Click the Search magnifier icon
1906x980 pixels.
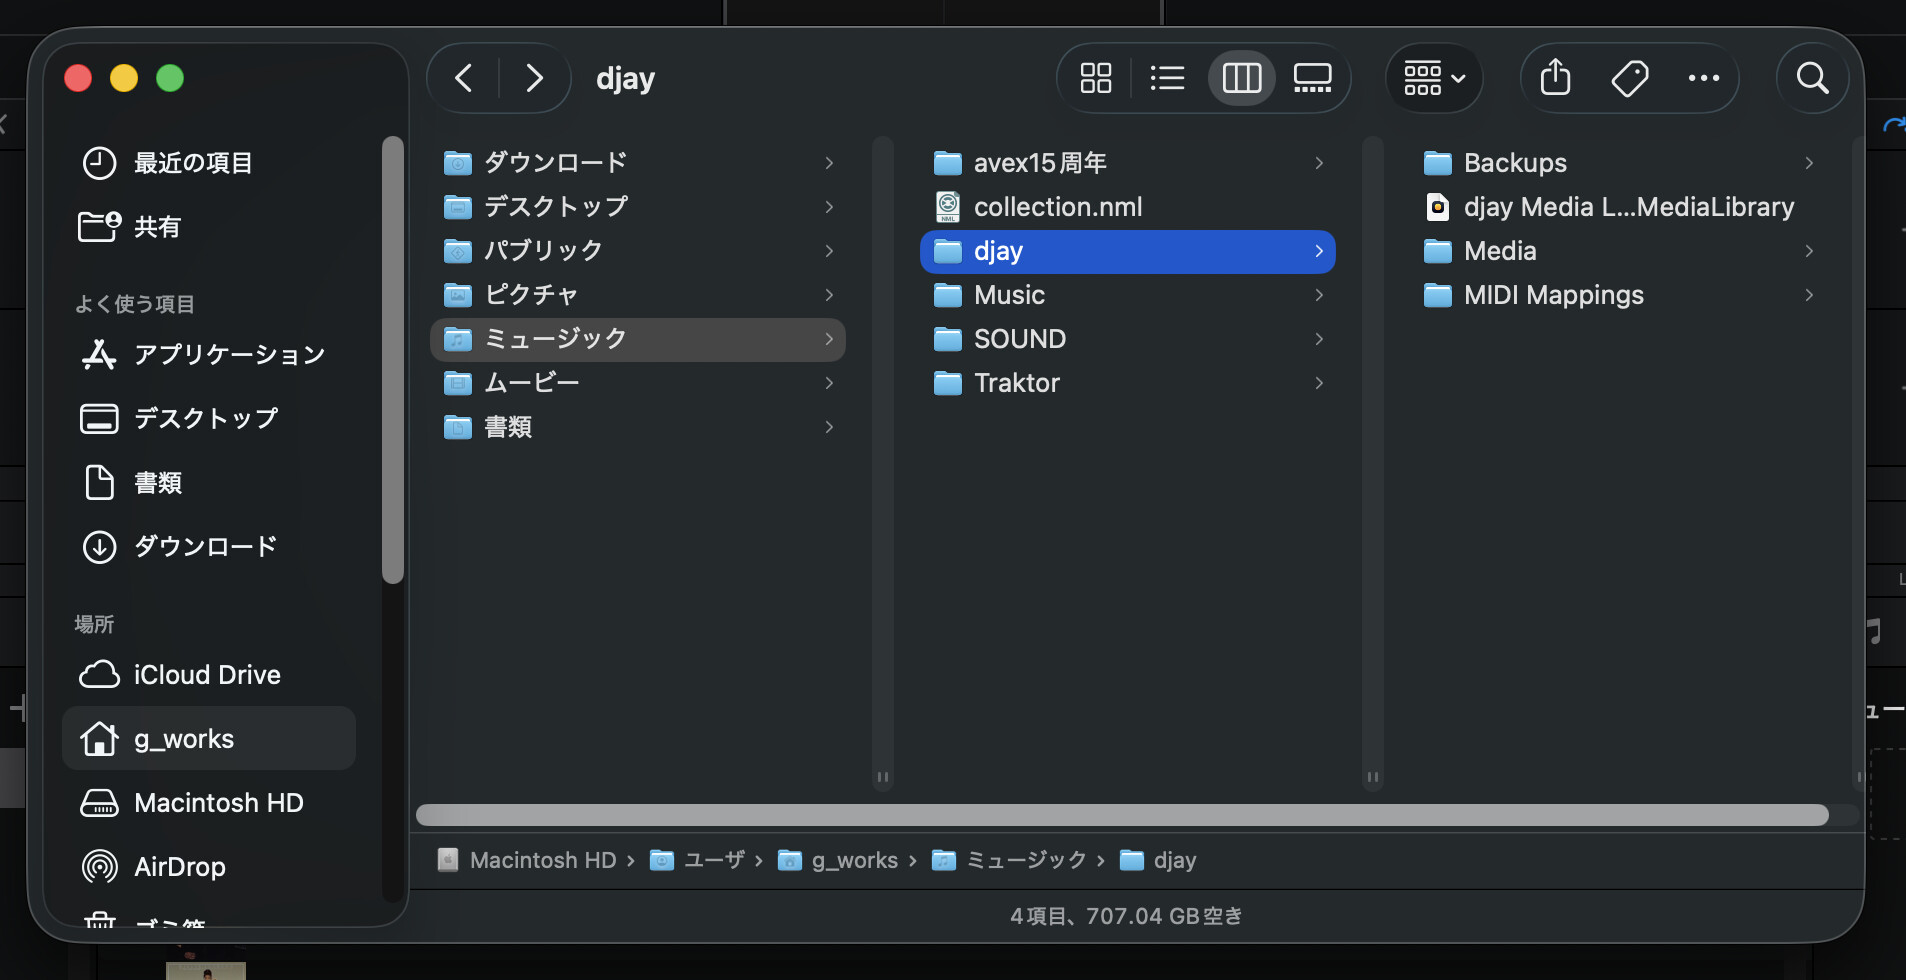1812,78
